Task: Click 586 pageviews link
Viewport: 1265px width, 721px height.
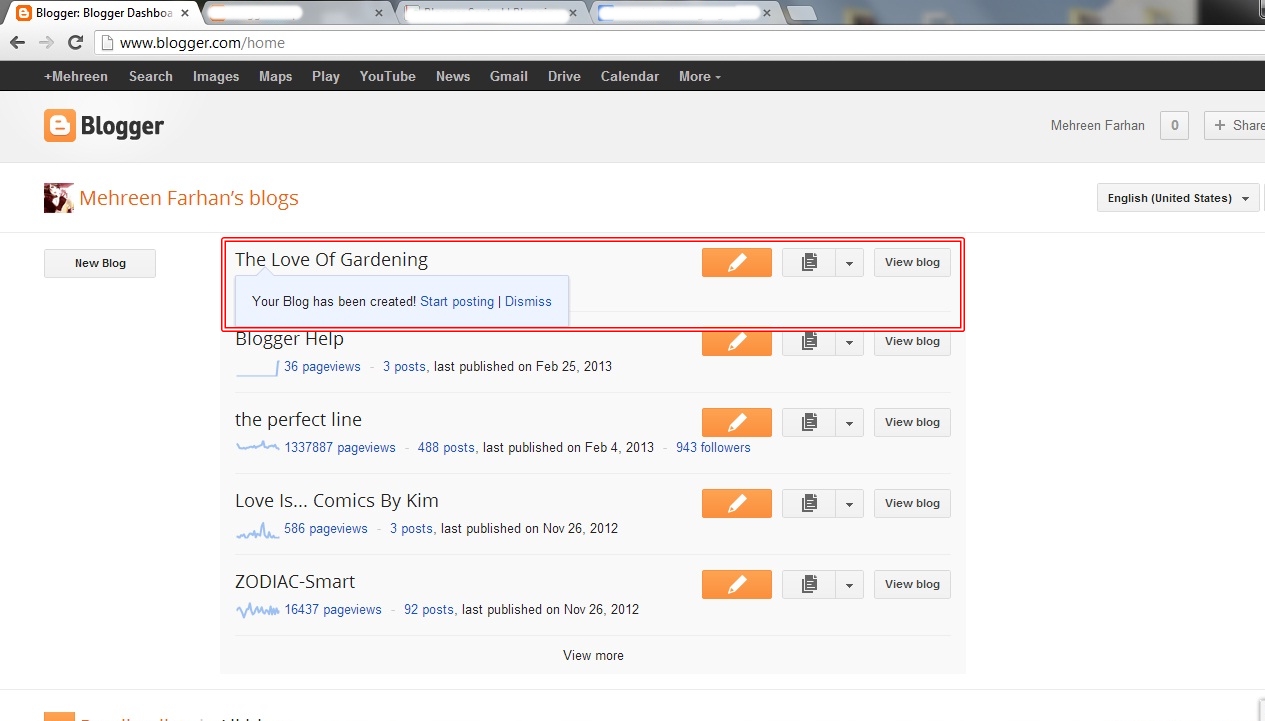Action: click(x=326, y=529)
